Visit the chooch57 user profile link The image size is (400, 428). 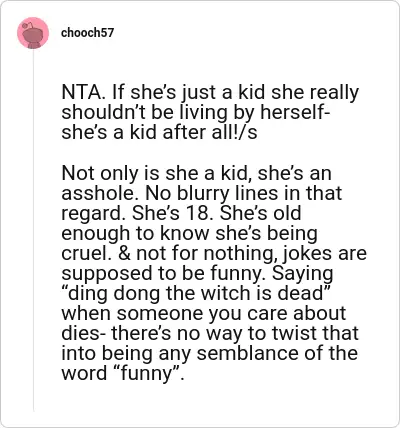pos(87,33)
